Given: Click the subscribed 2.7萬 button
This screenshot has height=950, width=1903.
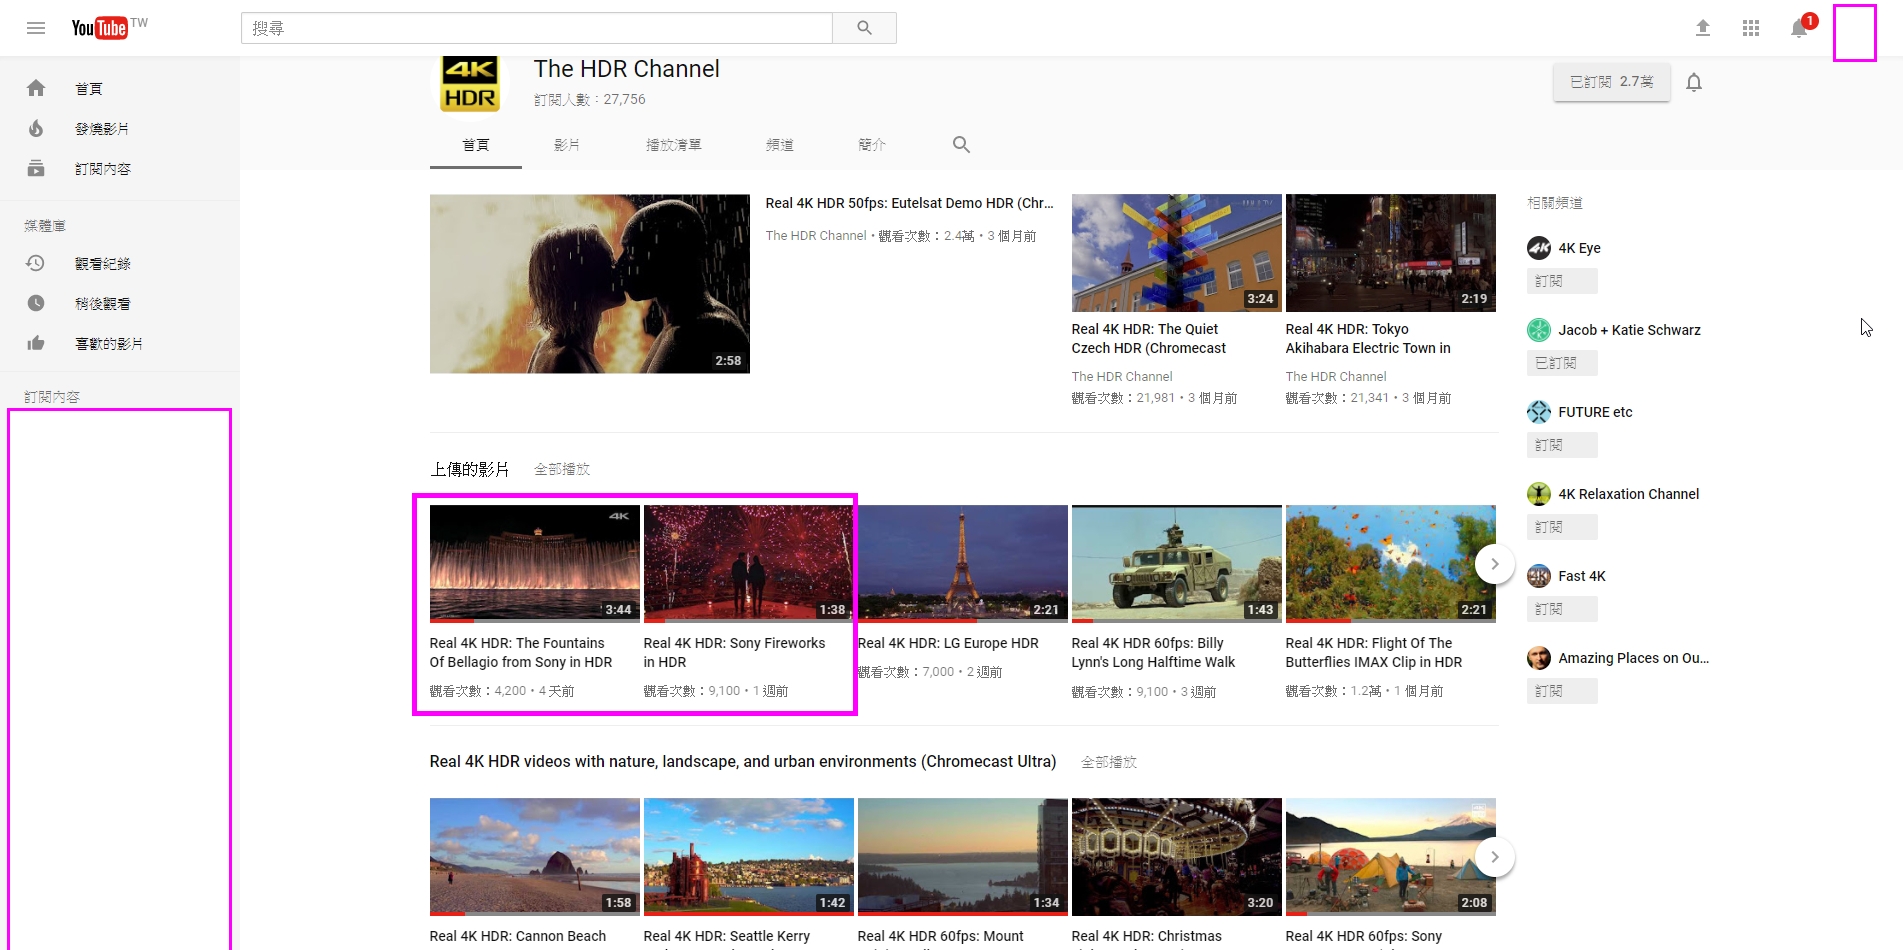Looking at the screenshot, I should pyautogui.click(x=1611, y=82).
